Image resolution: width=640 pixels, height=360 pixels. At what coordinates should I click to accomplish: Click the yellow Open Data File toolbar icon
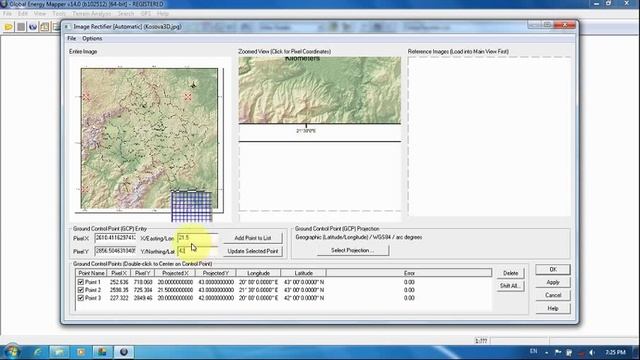pos(8,27)
